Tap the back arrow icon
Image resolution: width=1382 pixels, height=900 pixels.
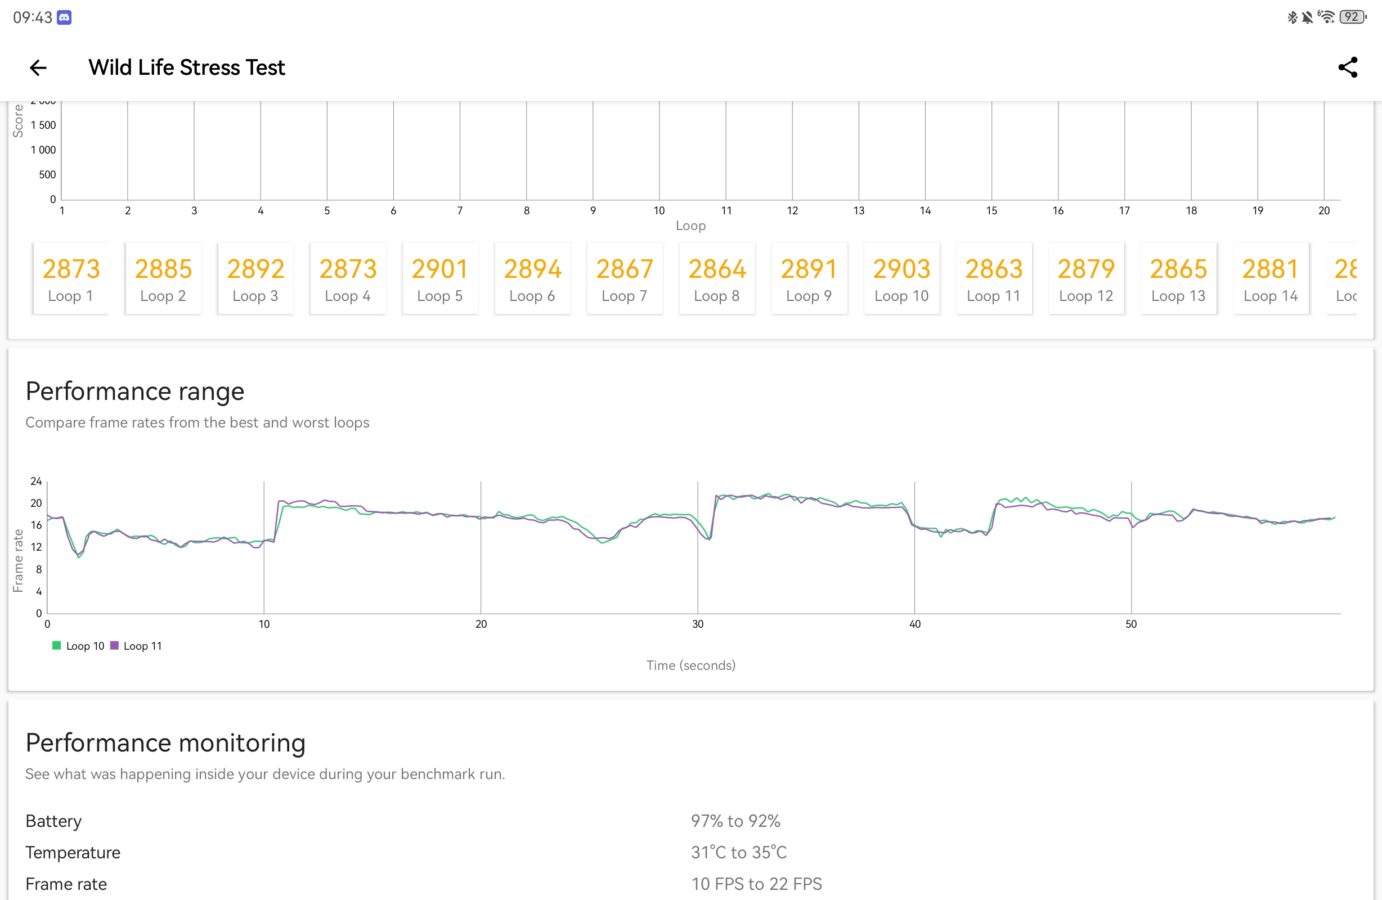tap(38, 67)
